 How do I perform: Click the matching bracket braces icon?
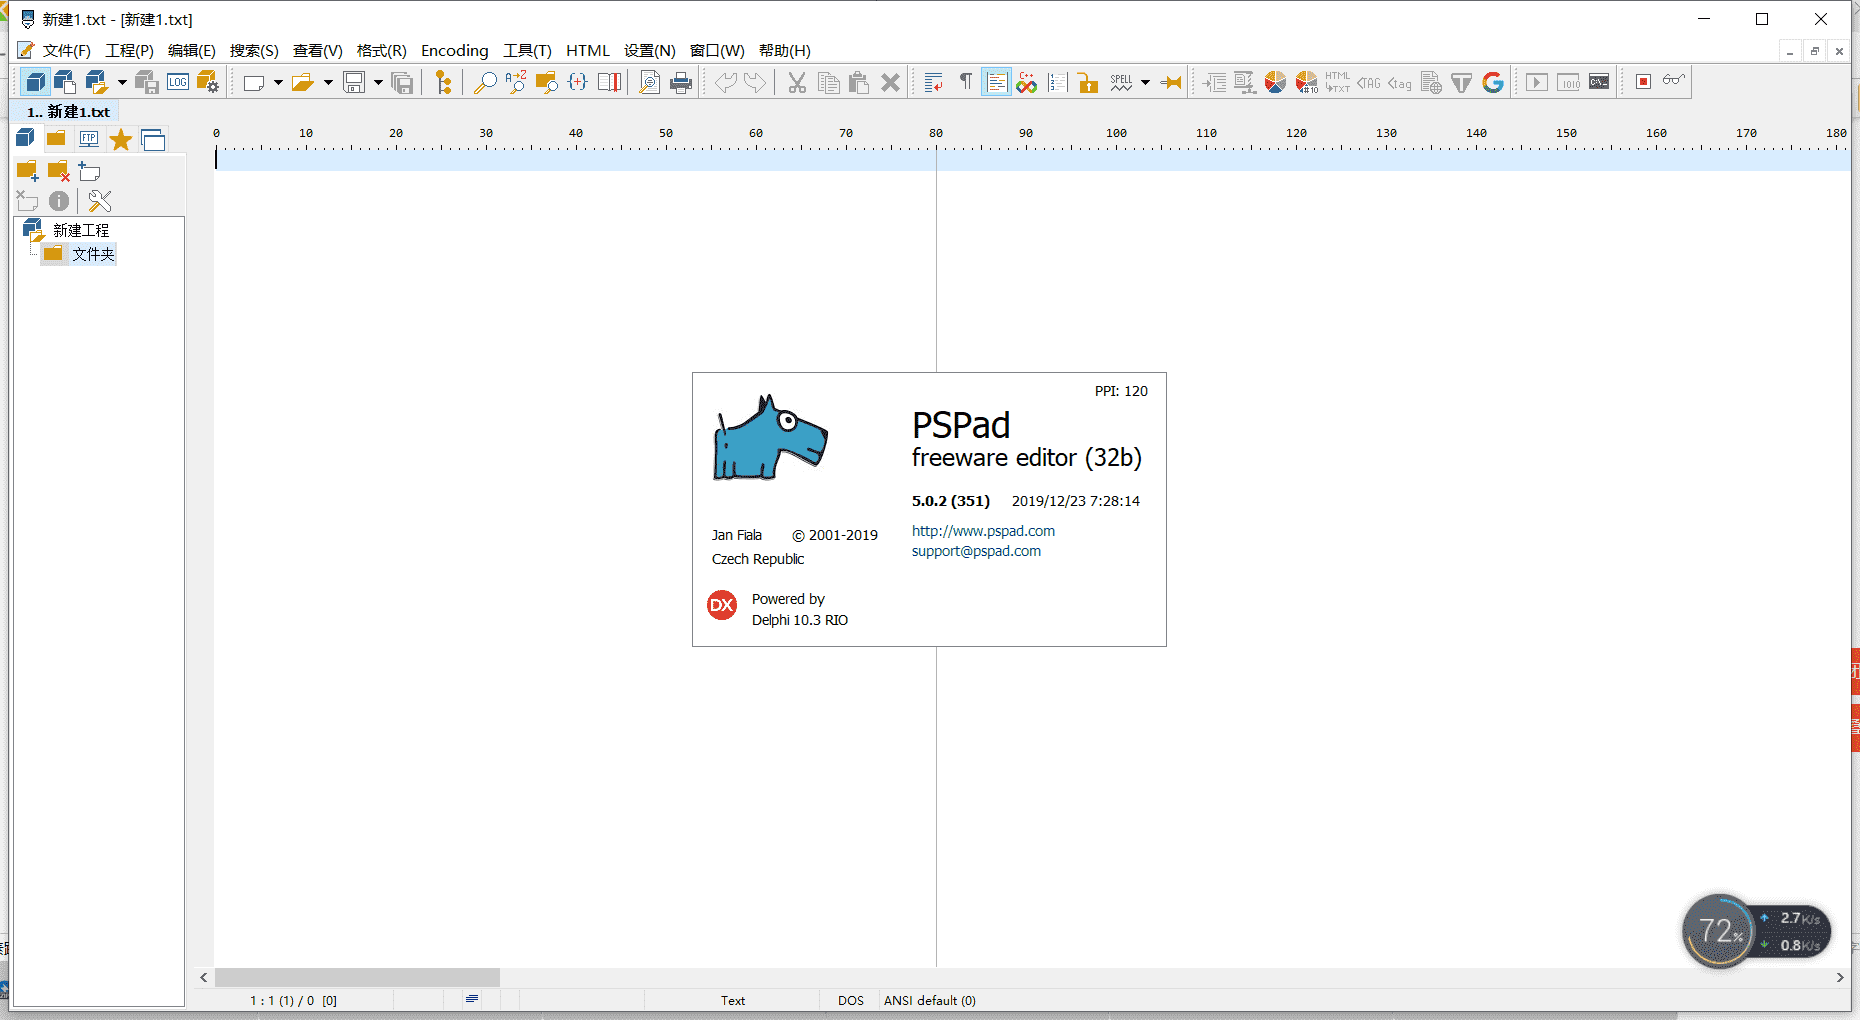[578, 82]
